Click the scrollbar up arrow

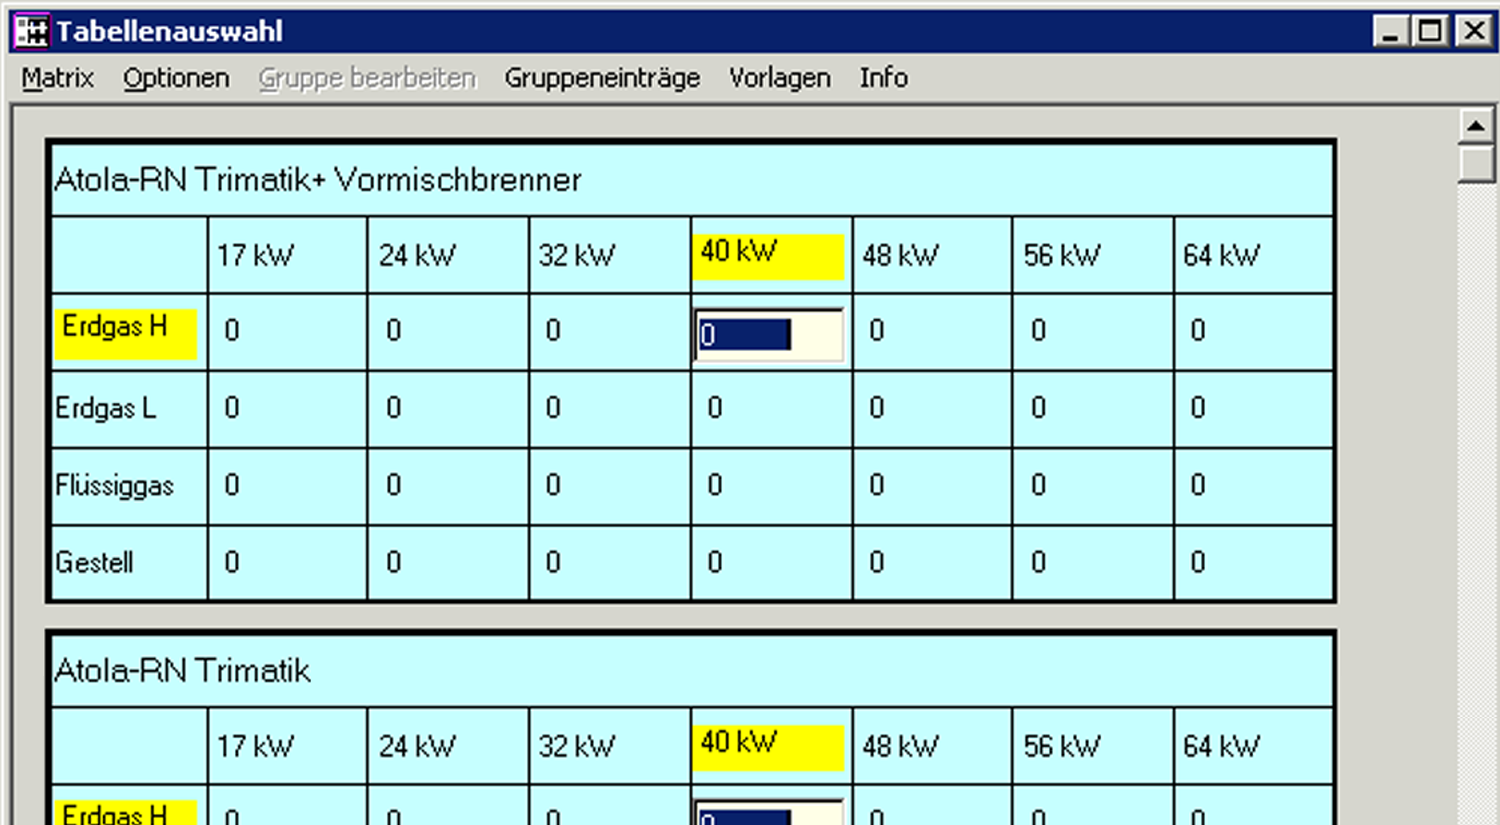(1476, 126)
